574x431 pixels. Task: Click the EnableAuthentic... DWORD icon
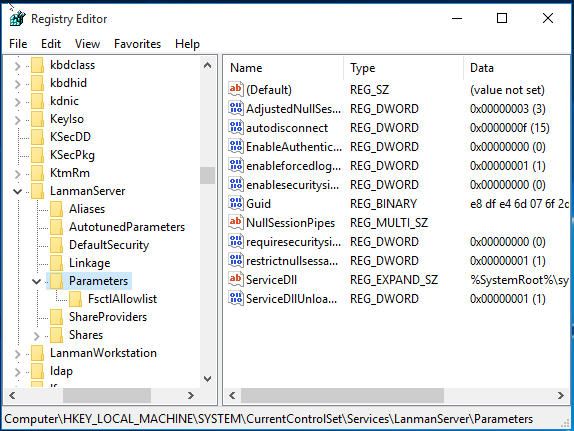[x=236, y=146]
